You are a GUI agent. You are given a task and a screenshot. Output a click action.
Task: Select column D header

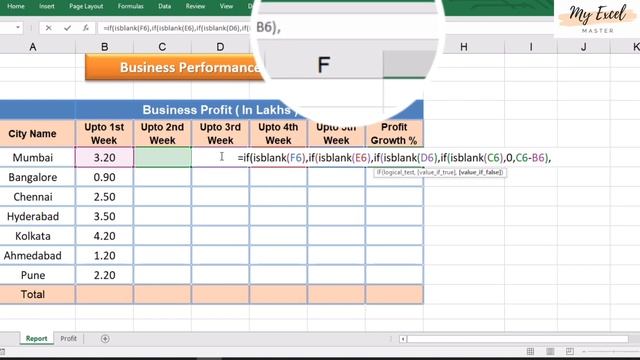coord(220,47)
